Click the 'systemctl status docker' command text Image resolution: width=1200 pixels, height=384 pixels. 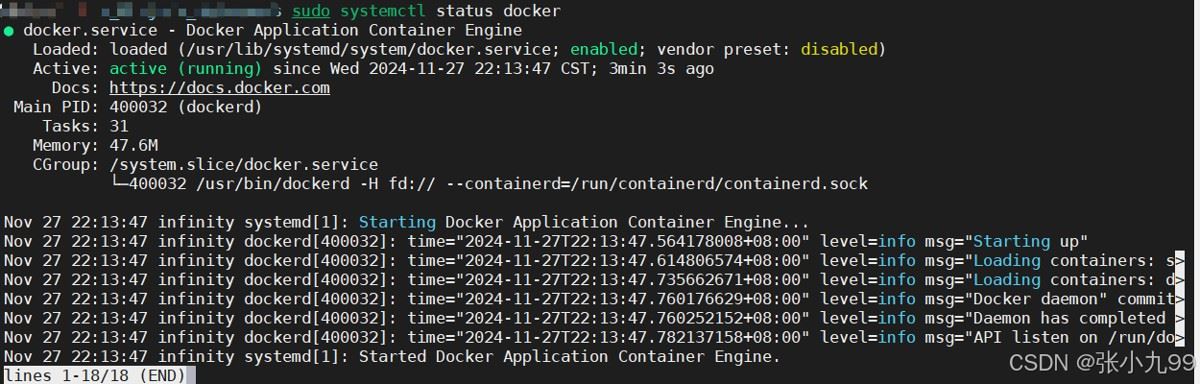[450, 11]
